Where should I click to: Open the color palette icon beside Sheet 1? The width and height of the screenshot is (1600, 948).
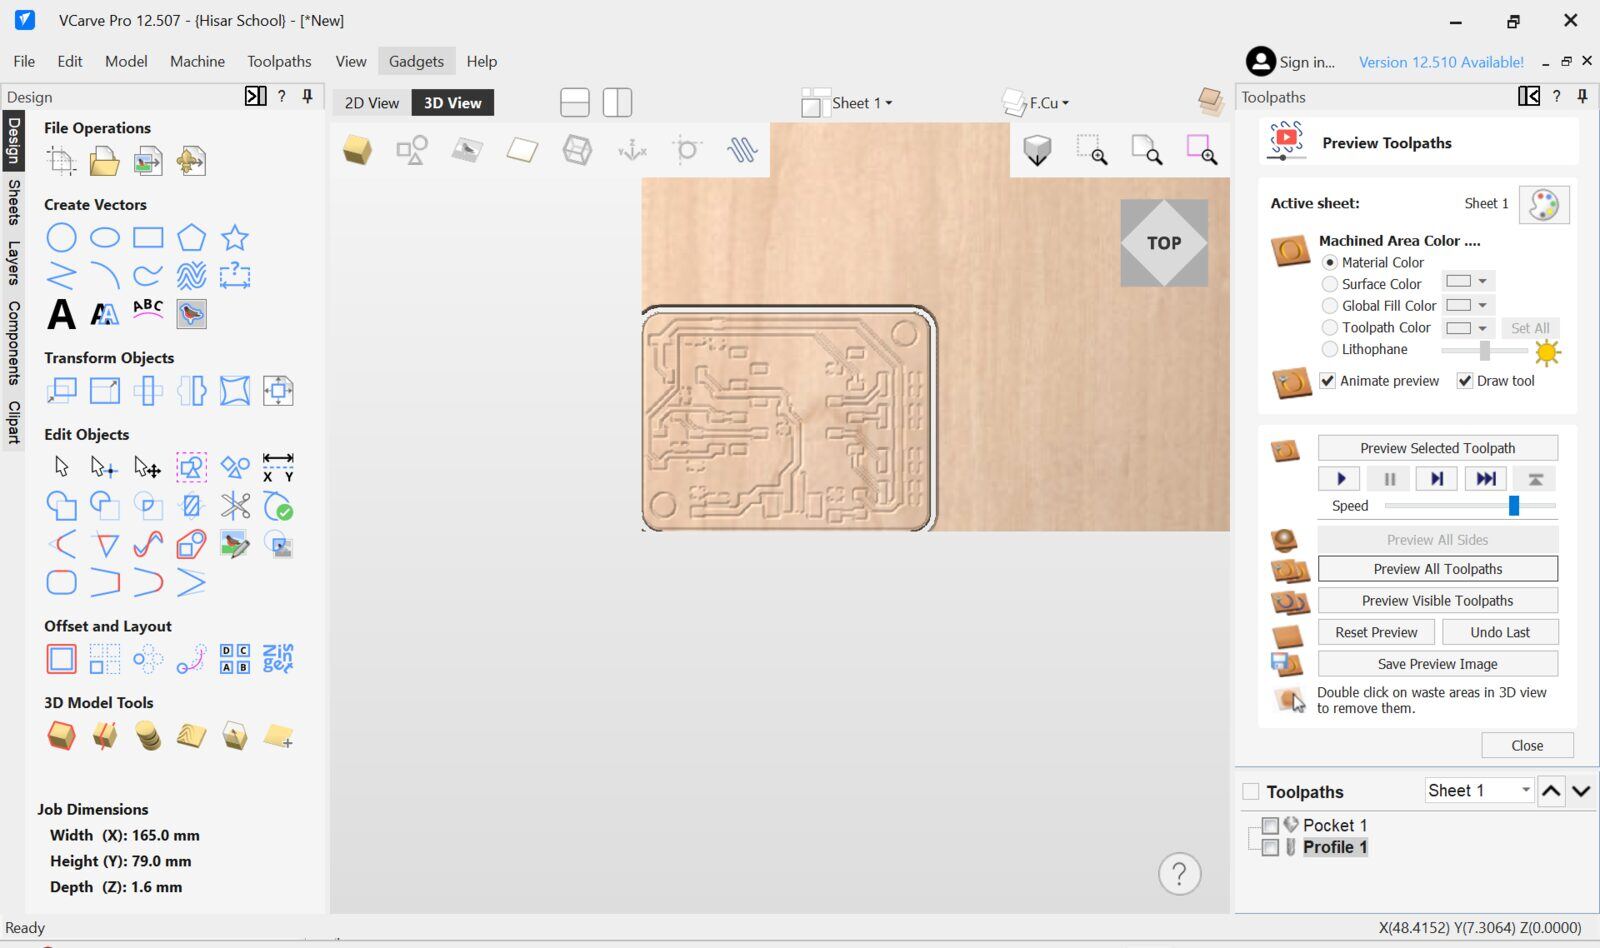click(x=1544, y=204)
